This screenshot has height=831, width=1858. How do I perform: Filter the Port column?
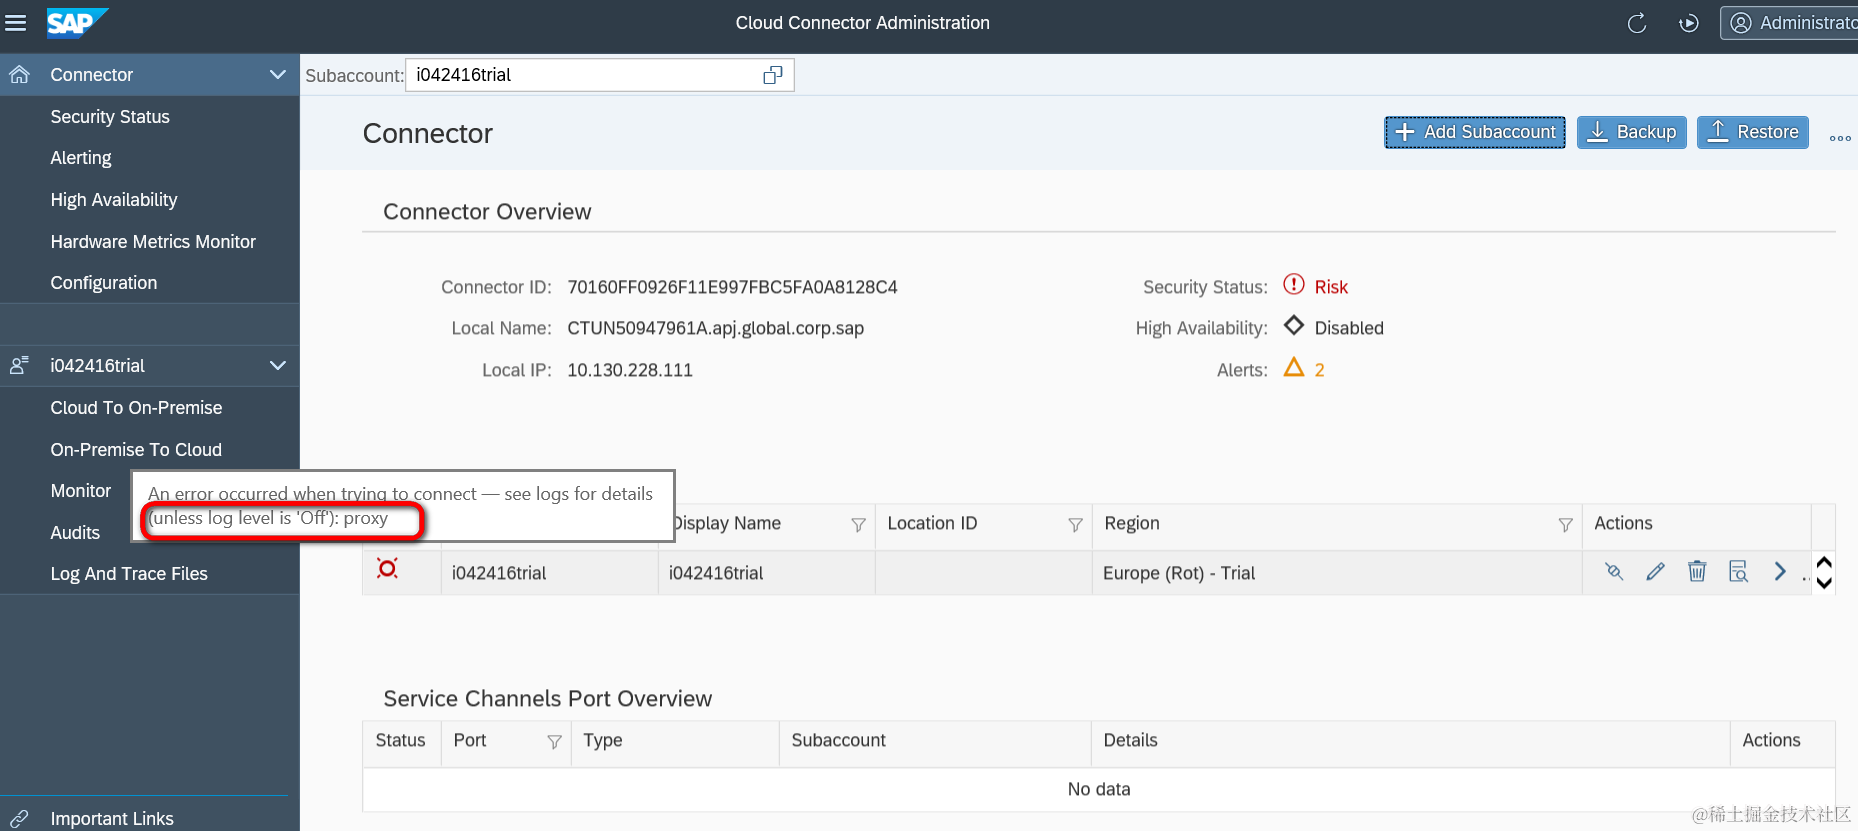point(554,742)
